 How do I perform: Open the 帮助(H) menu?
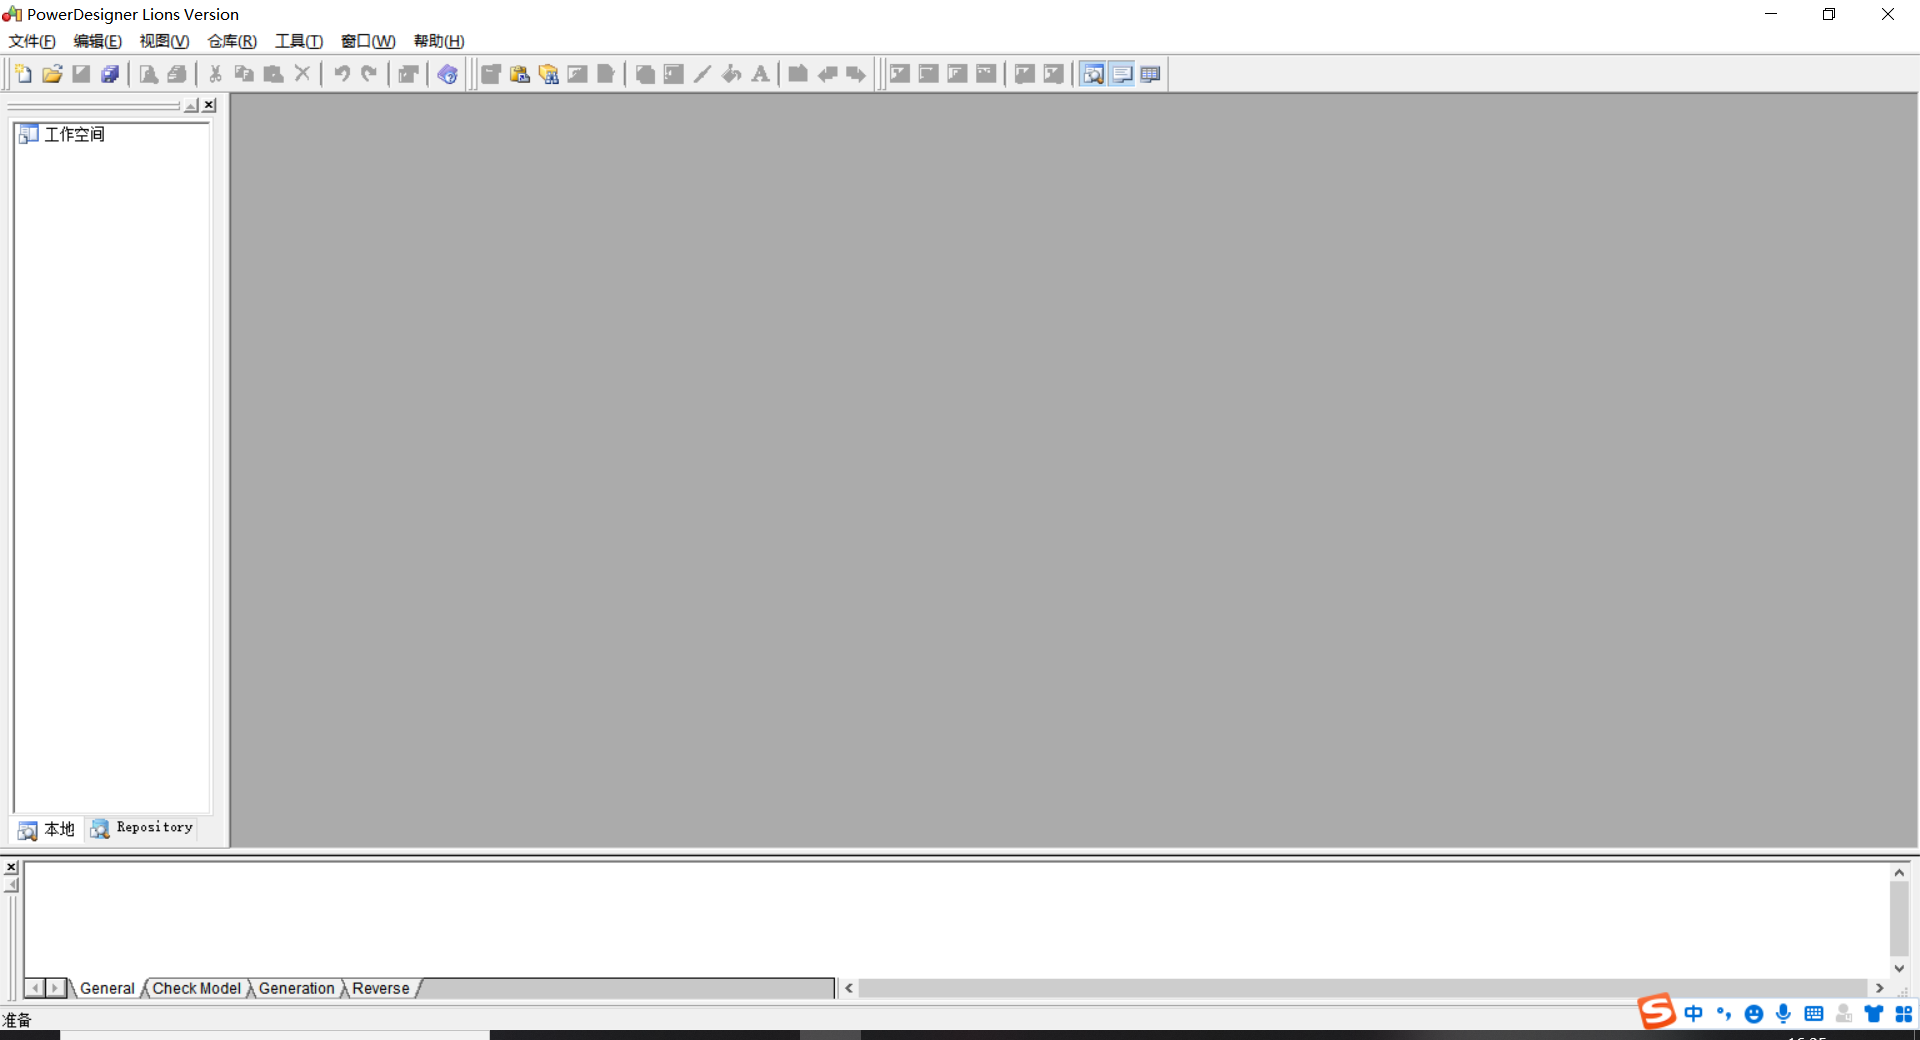pyautogui.click(x=439, y=41)
